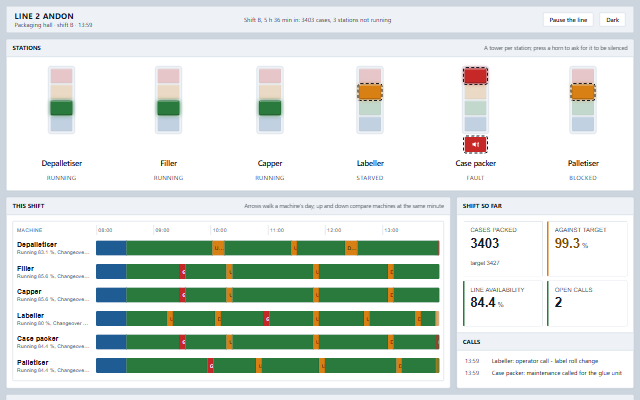640x400 pixels.
Task: Click the dim green lamp on Palletiser tower
Action: coord(583,108)
